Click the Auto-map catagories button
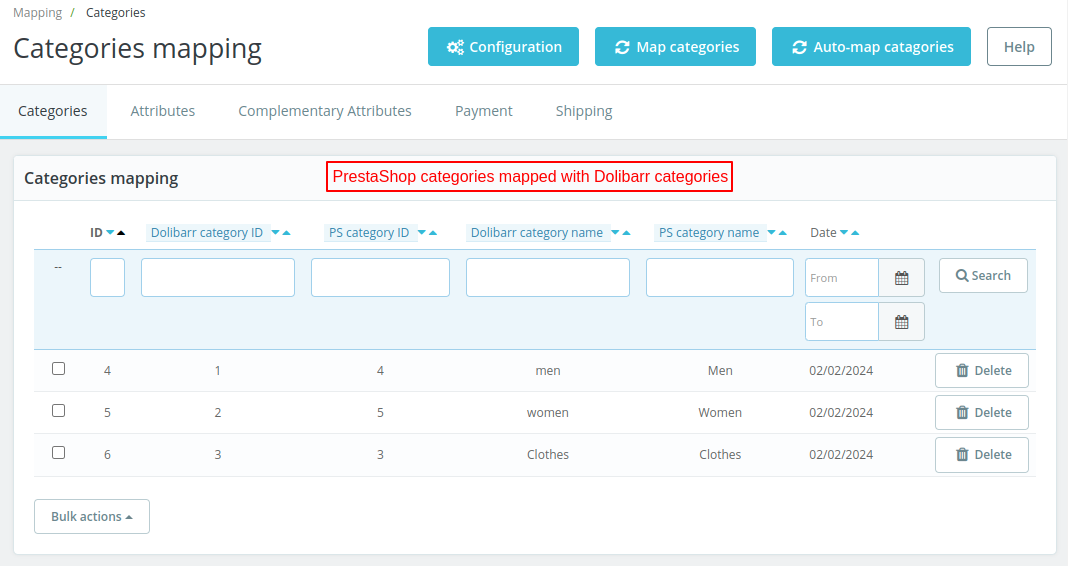 pyautogui.click(x=871, y=47)
